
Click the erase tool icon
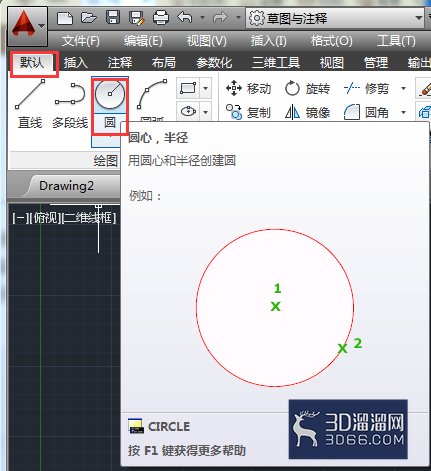(424, 88)
